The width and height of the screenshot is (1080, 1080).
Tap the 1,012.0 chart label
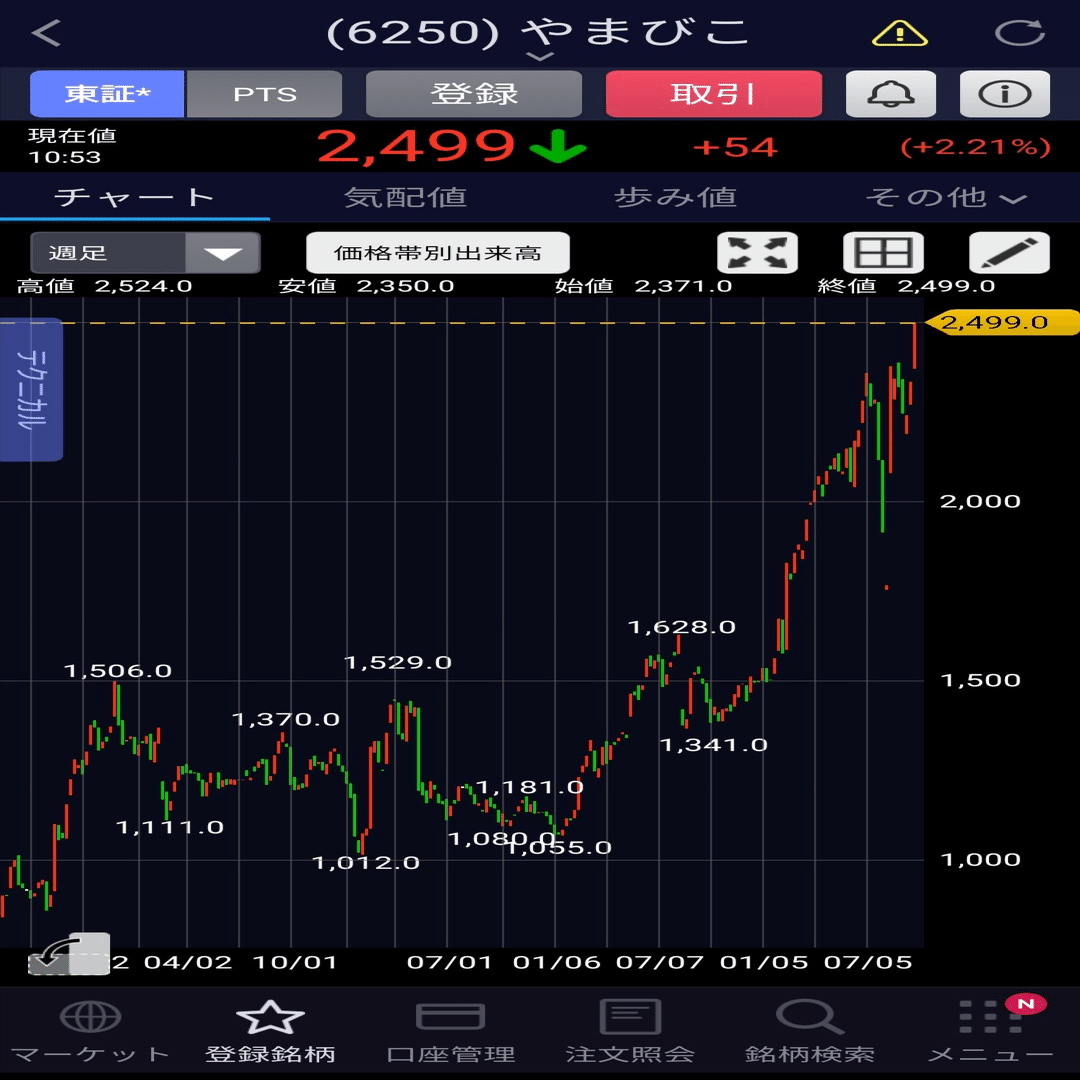tap(366, 863)
